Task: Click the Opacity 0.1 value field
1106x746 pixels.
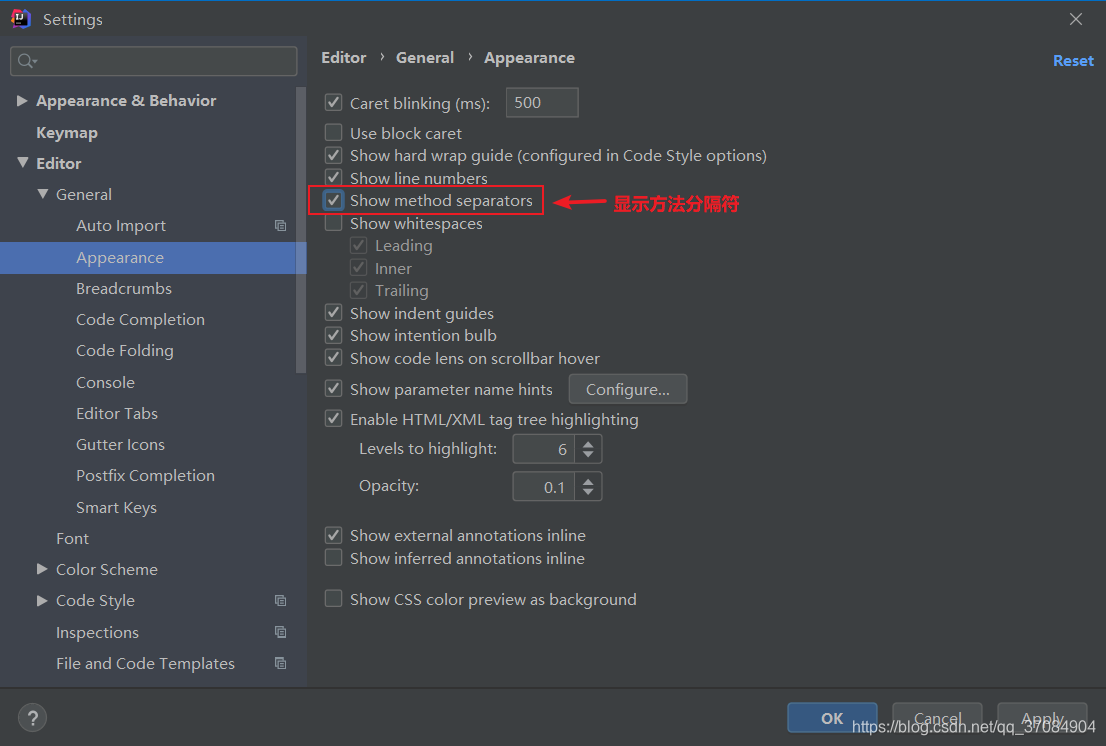Action: 544,487
